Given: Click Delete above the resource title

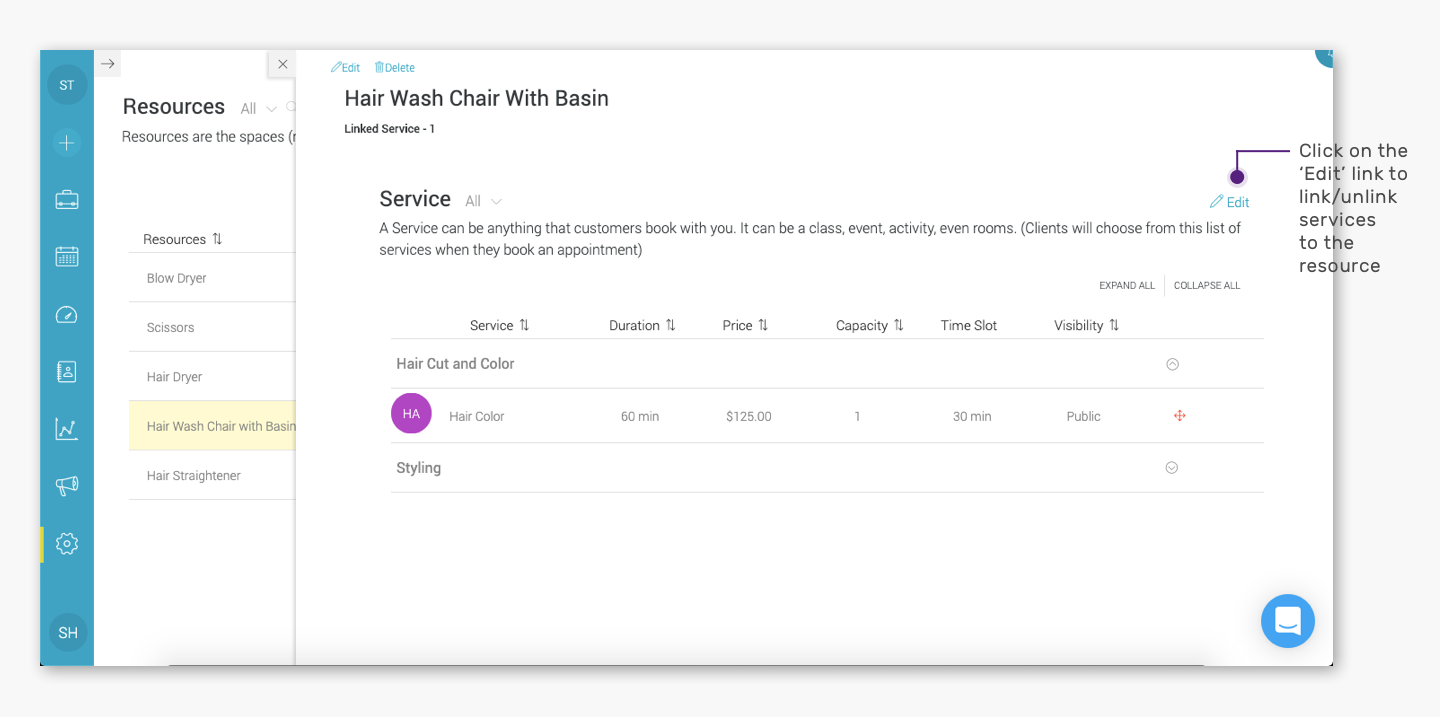Looking at the screenshot, I should pos(394,68).
